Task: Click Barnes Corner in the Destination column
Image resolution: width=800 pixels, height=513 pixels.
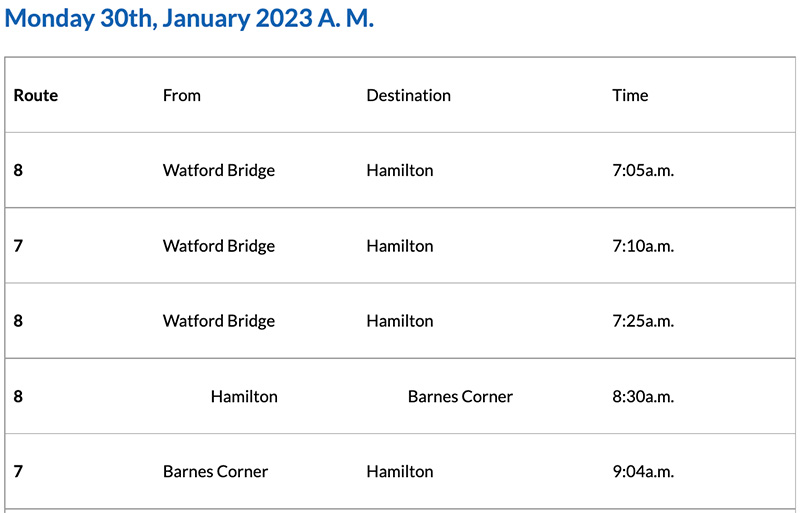Action: tap(460, 397)
